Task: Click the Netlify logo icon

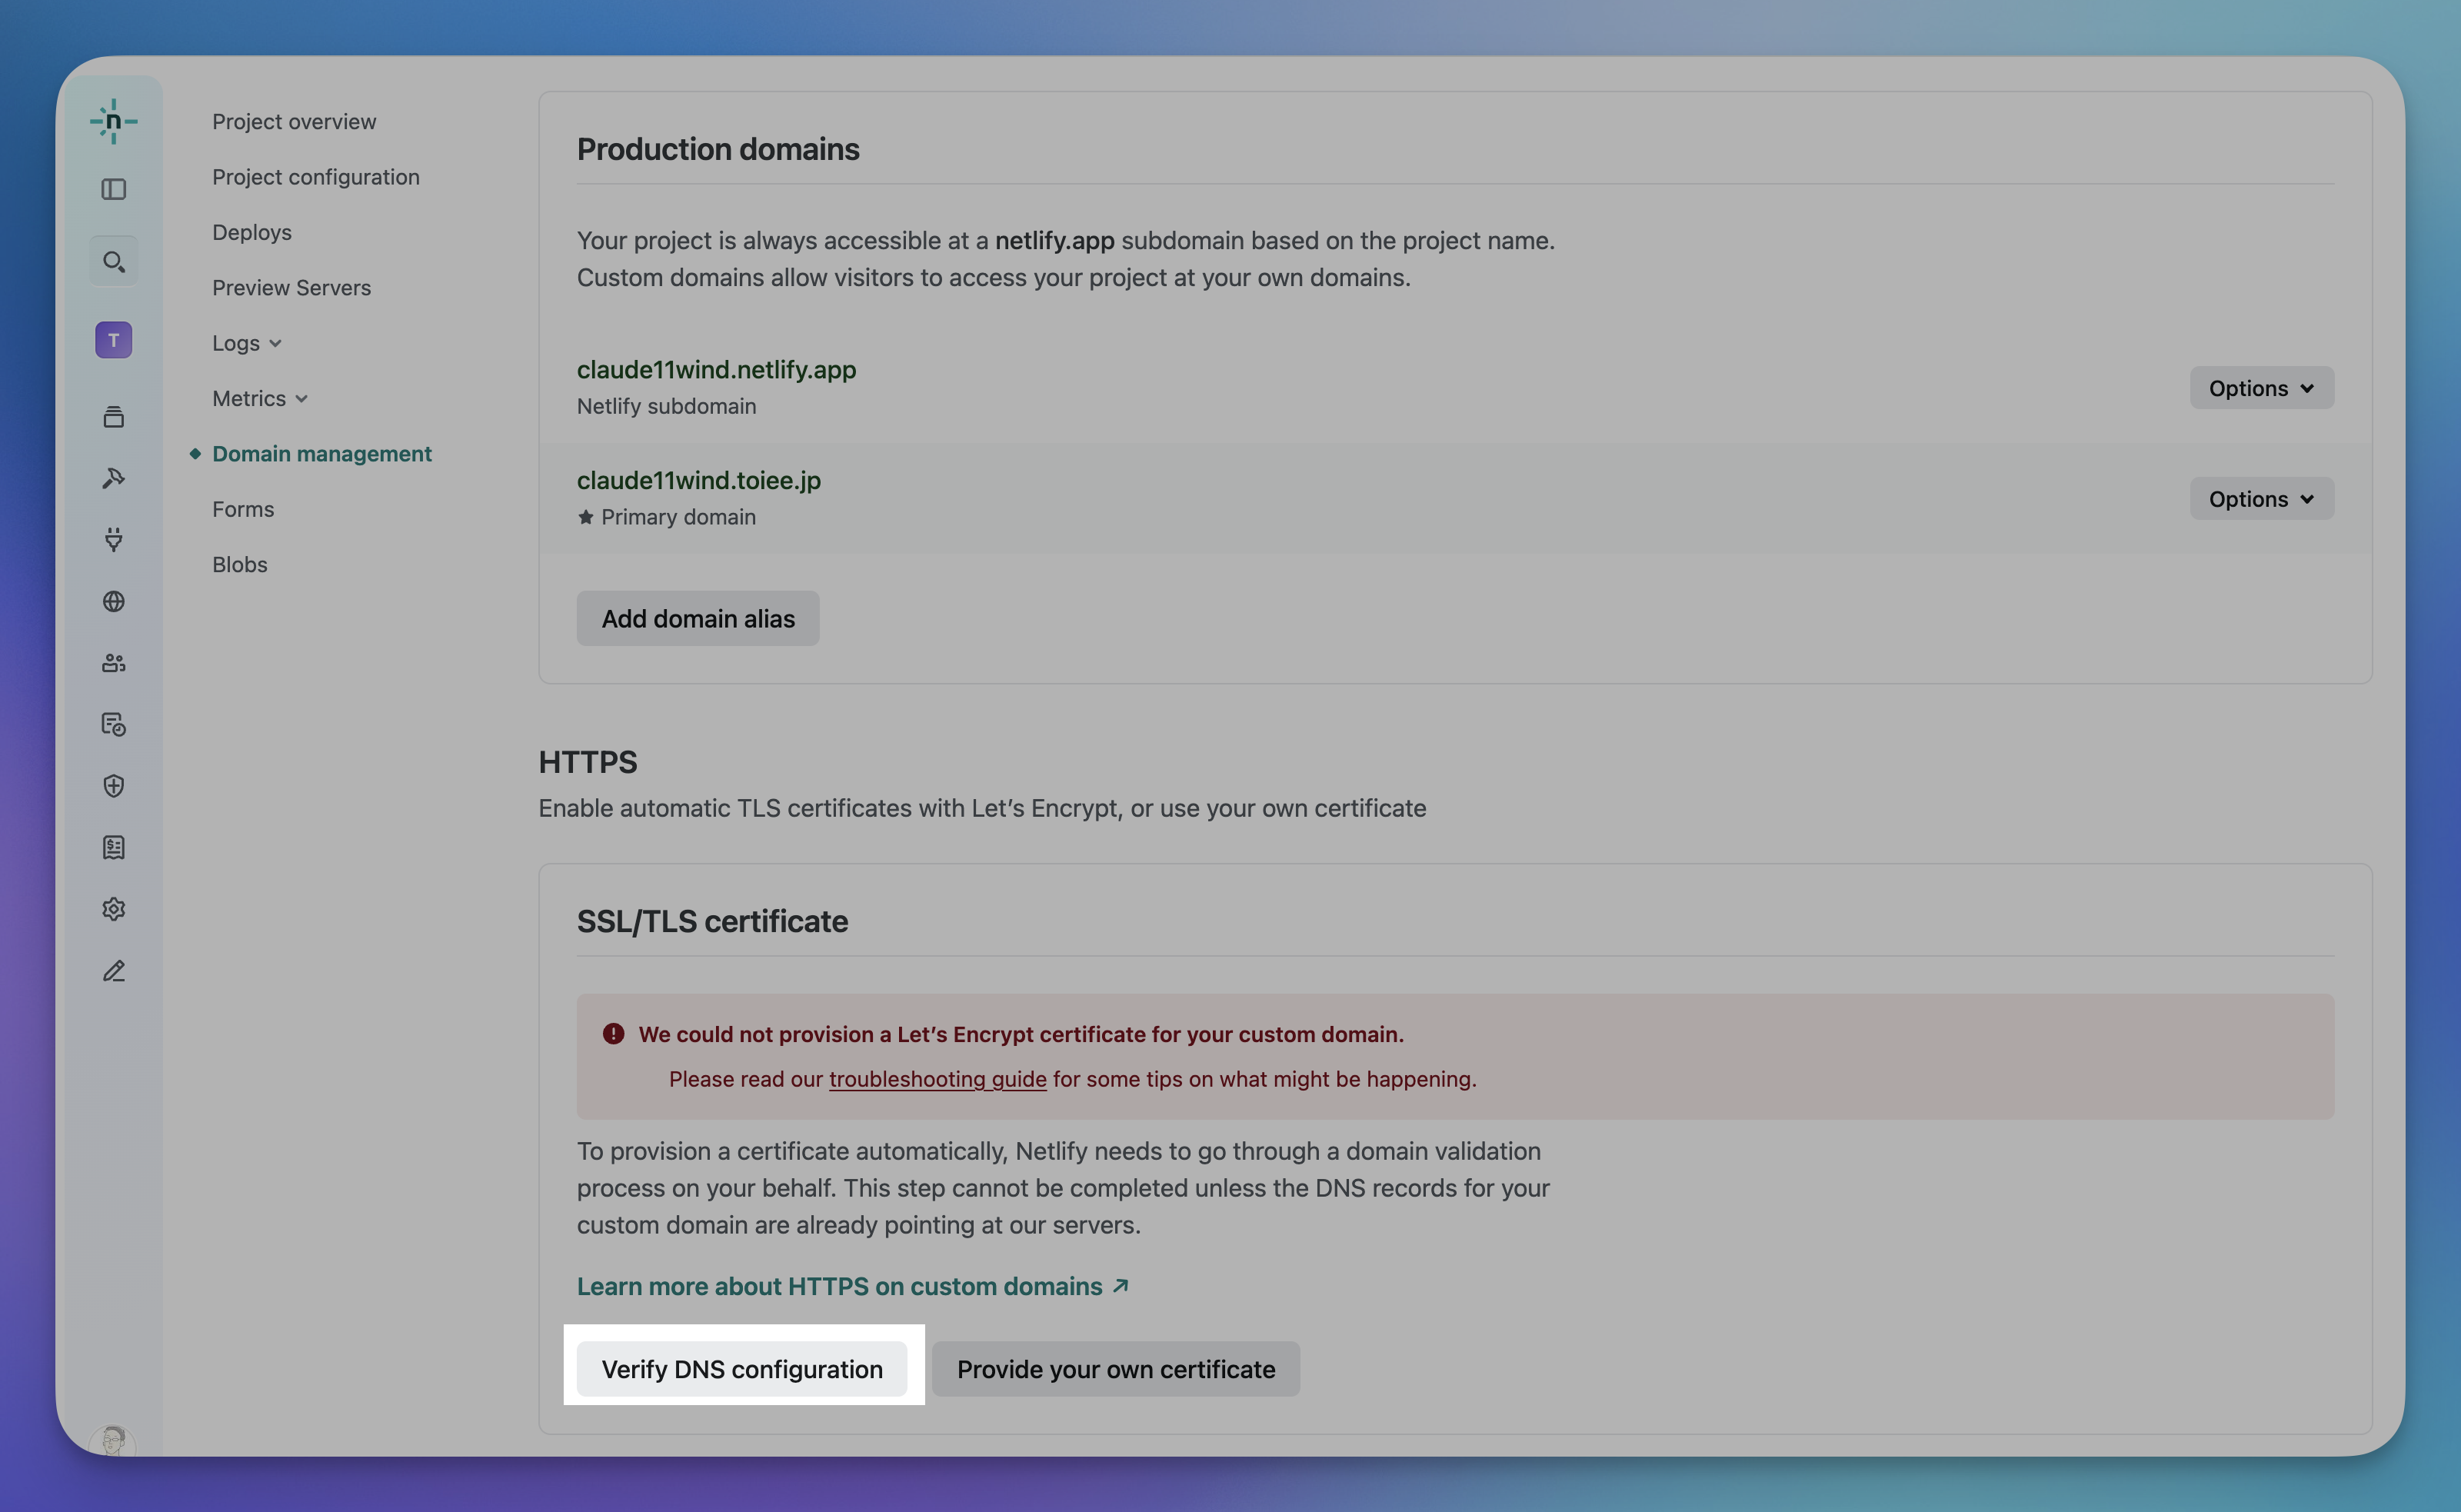Action: (x=113, y=121)
